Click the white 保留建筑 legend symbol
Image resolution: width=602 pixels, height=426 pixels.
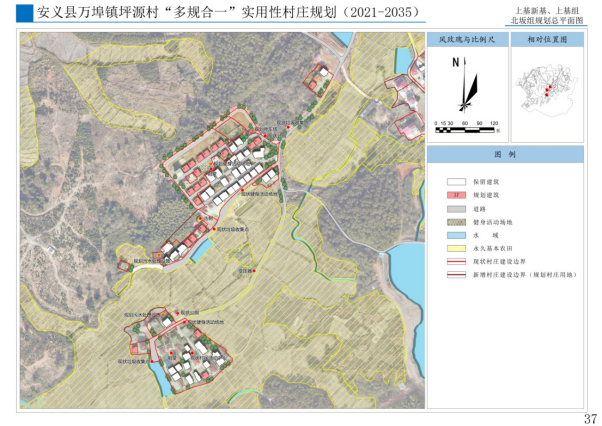point(454,182)
